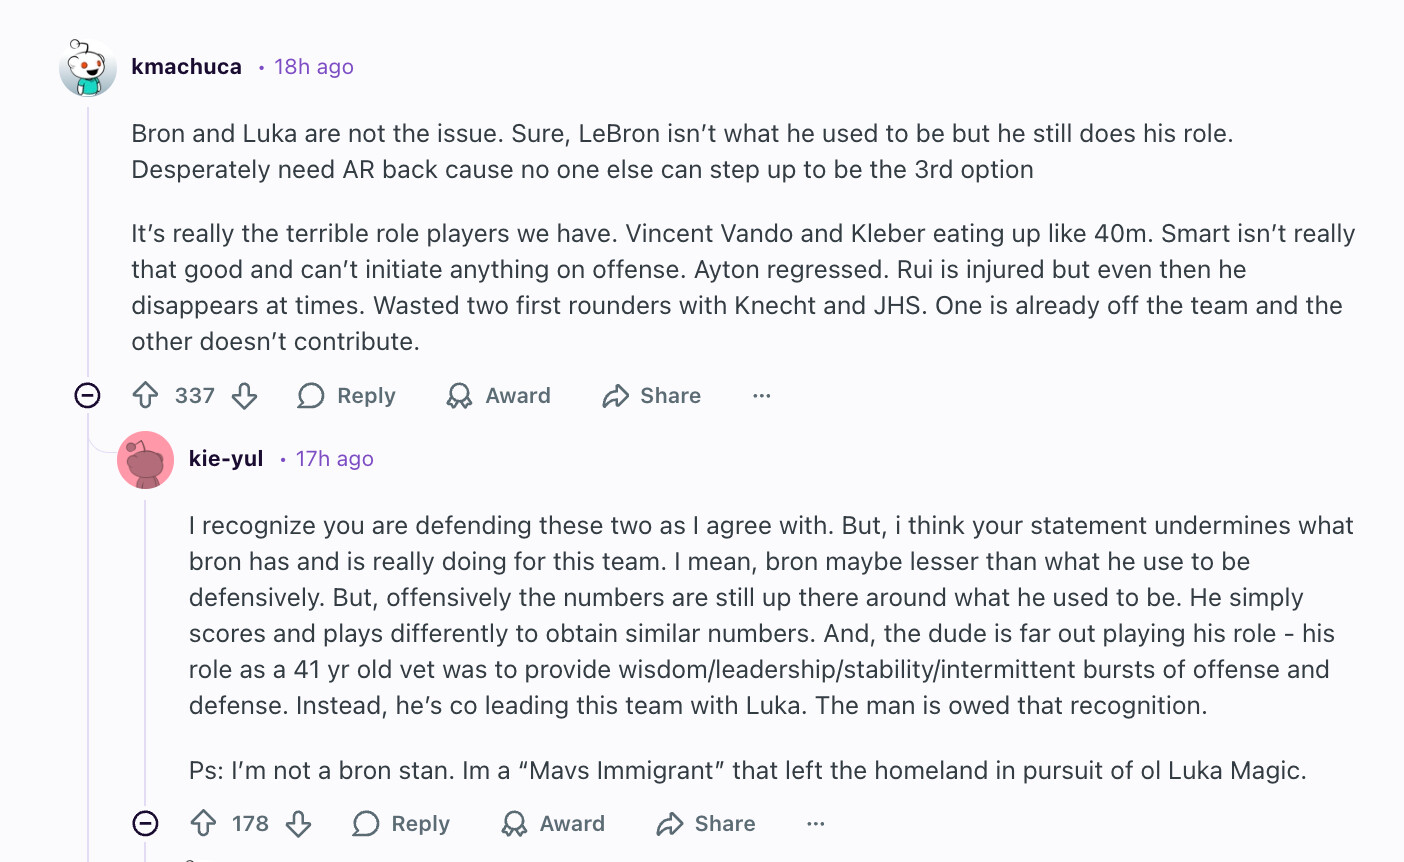Visit kmachuca username link

187,67
